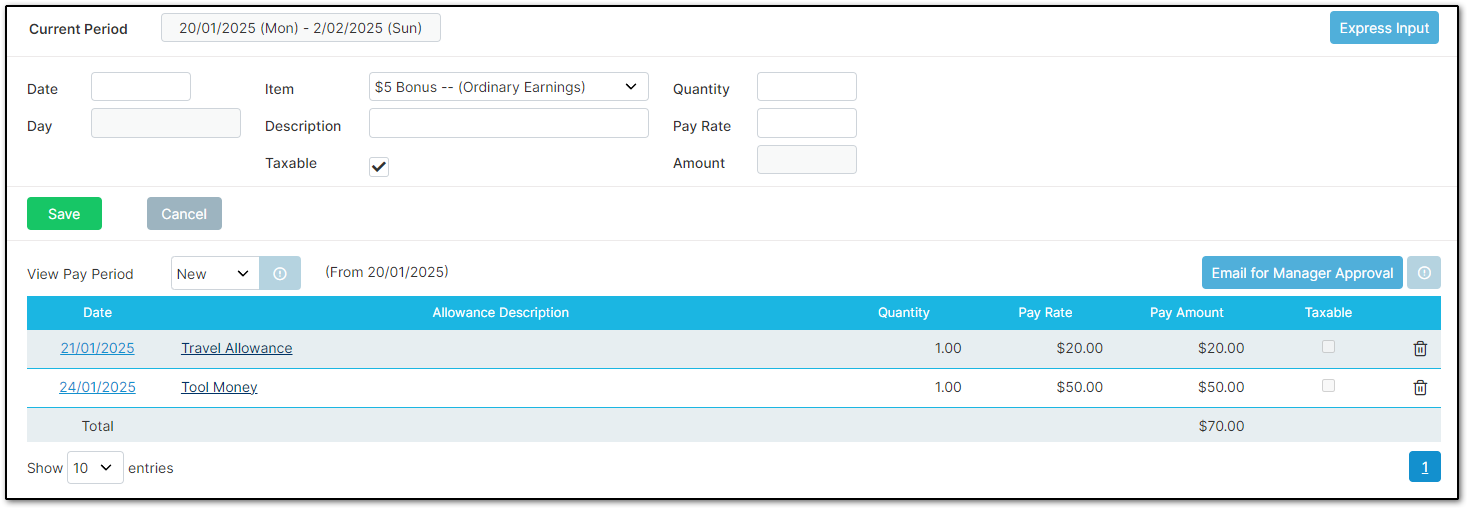Viewport: 1468px width, 509px height.
Task: Click into the Quantity input field
Action: click(x=806, y=87)
